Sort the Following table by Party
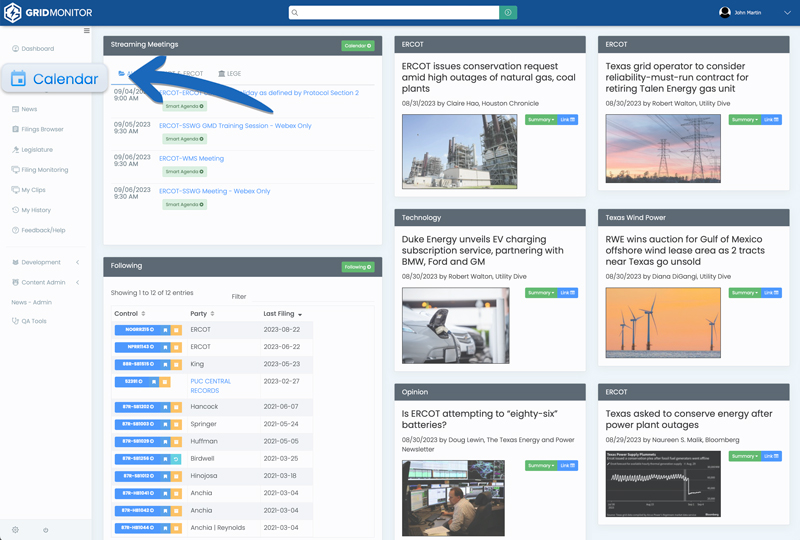 point(202,314)
